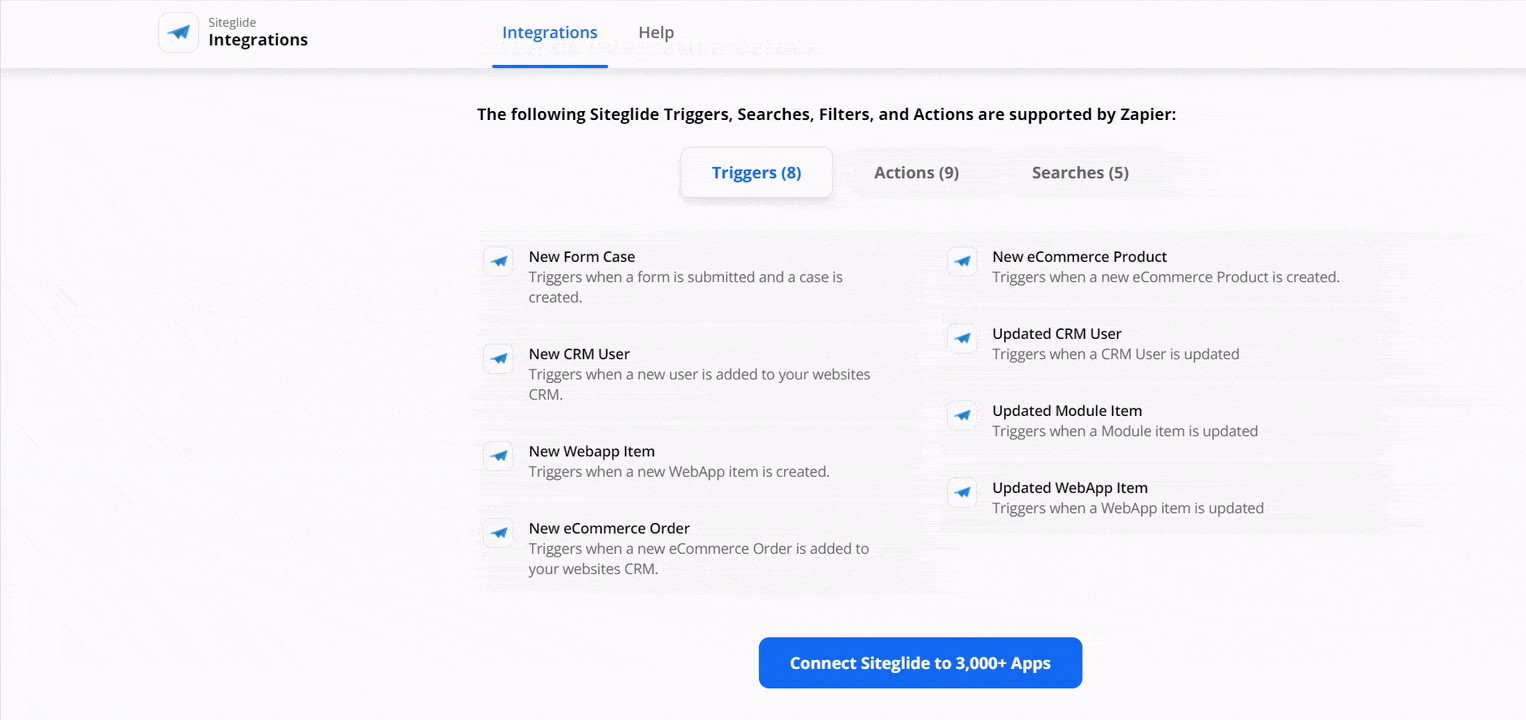Click description 'Triggers when a CRM User is updated'

tap(1116, 354)
